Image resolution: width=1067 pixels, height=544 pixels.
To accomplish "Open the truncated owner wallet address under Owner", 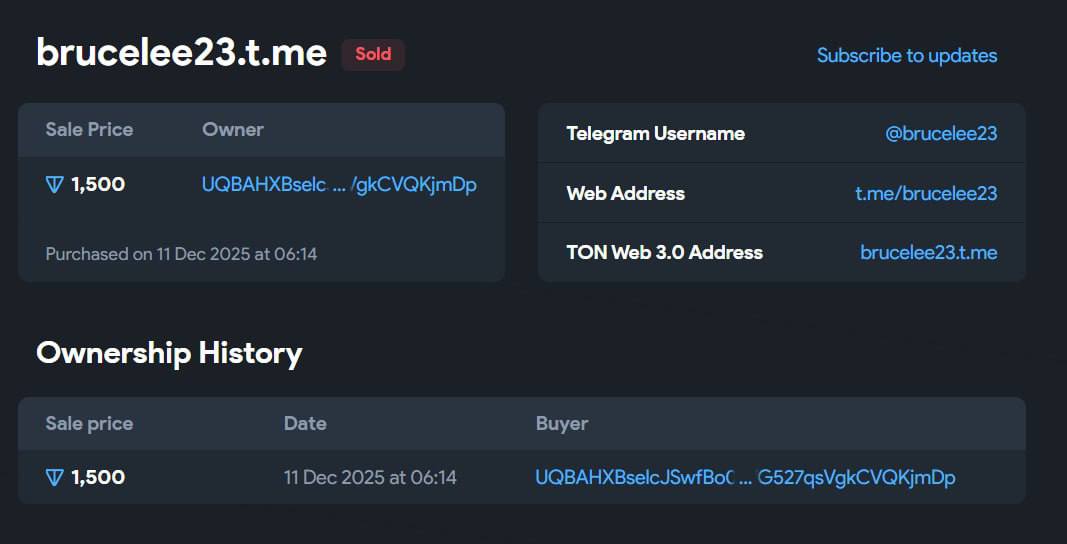I will (x=339, y=185).
